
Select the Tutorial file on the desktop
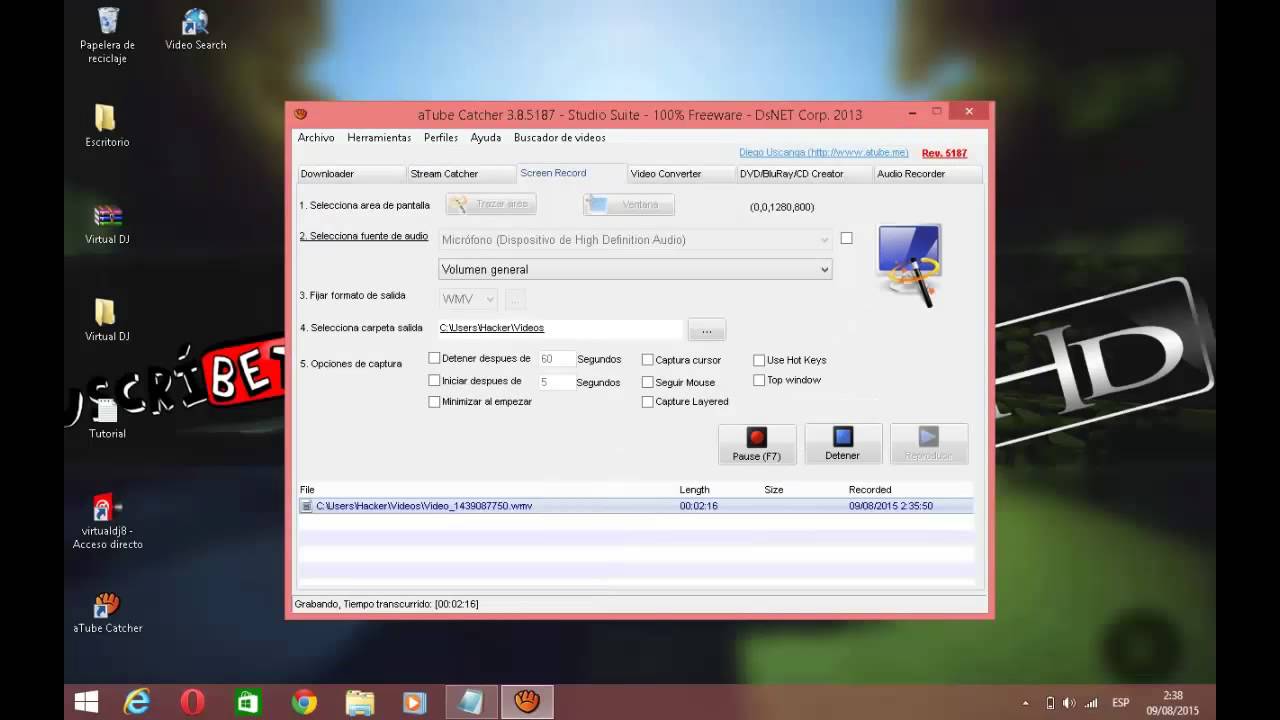pyautogui.click(x=107, y=418)
